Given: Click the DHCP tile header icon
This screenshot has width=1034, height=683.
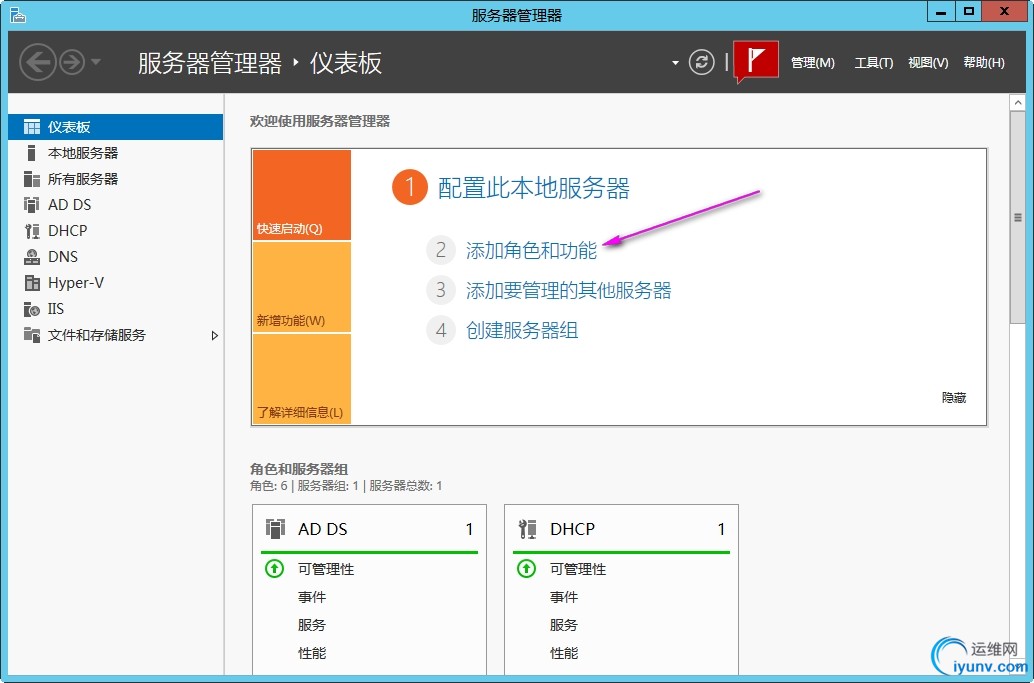Looking at the screenshot, I should coord(527,529).
